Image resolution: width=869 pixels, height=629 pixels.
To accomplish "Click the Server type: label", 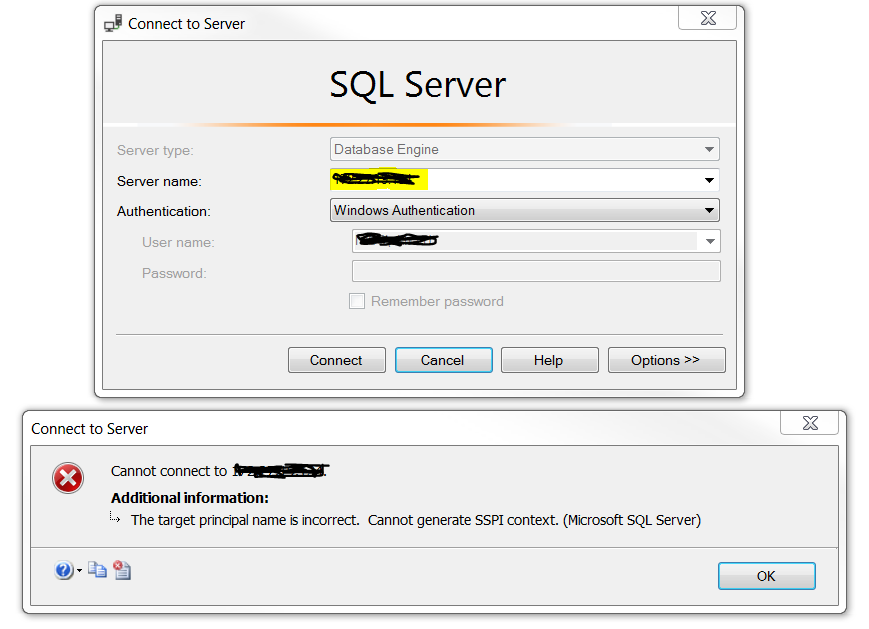I will pyautogui.click(x=155, y=150).
